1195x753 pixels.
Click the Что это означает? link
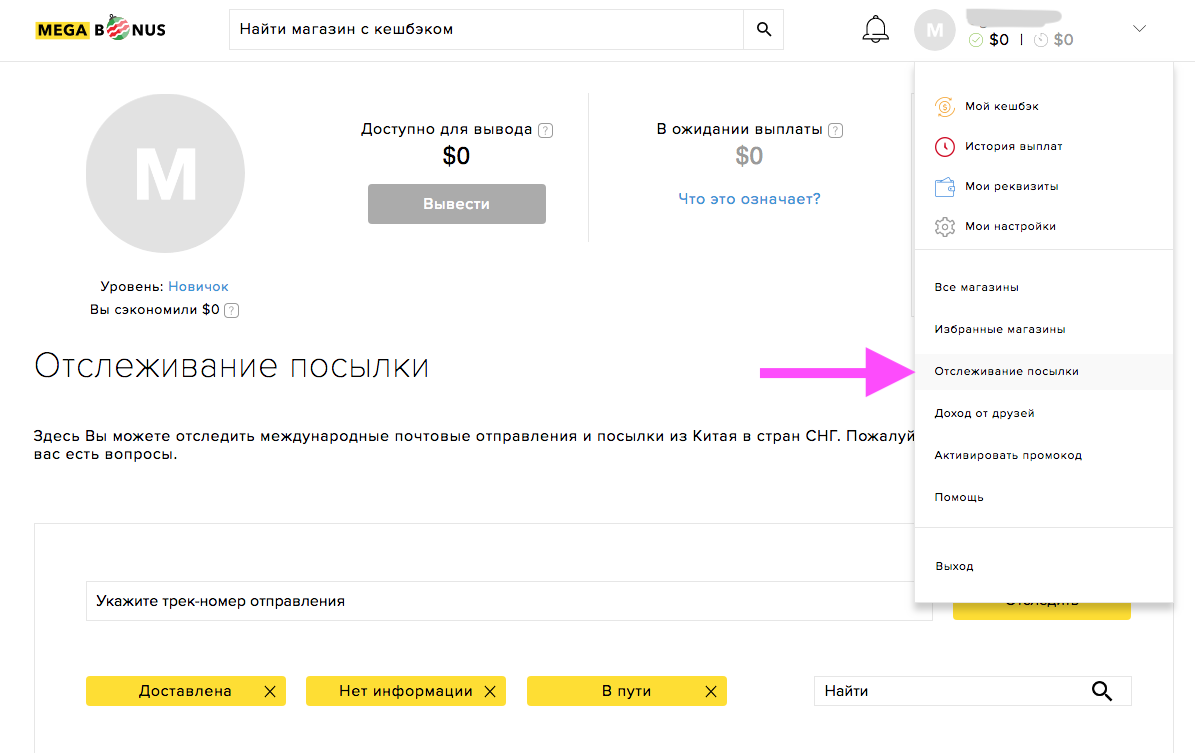pos(749,199)
